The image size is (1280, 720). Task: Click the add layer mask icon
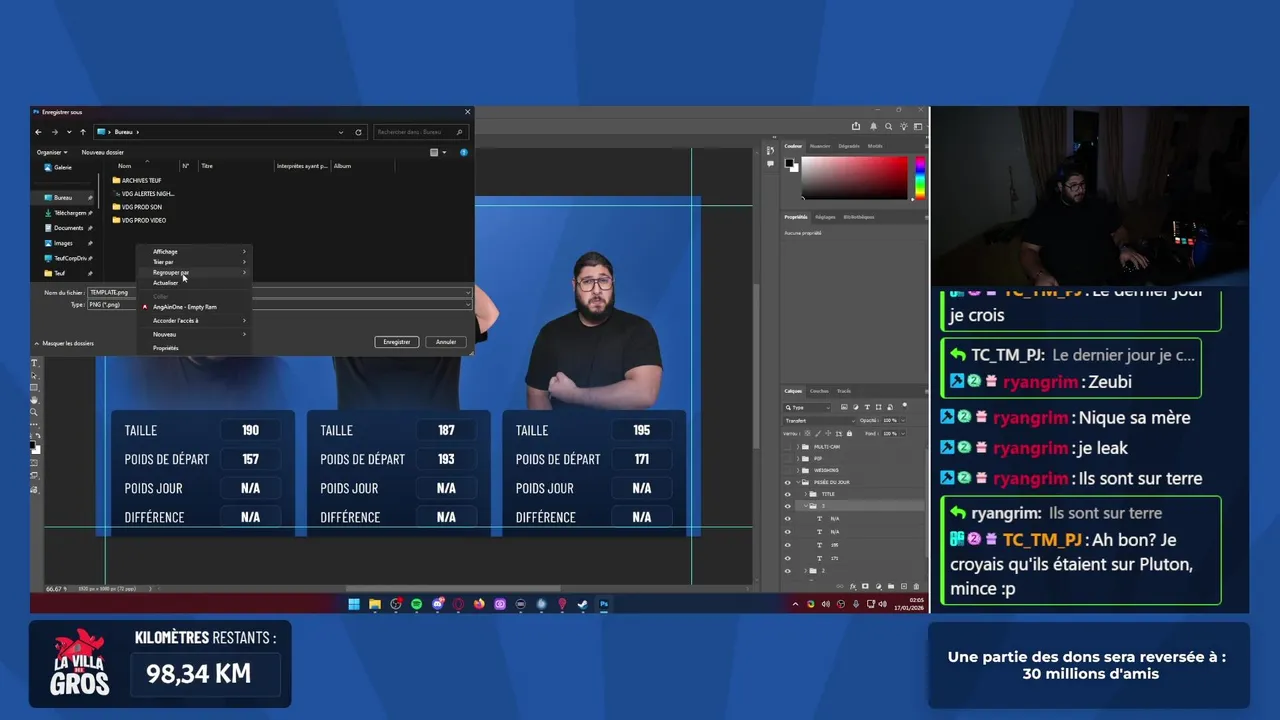click(865, 586)
